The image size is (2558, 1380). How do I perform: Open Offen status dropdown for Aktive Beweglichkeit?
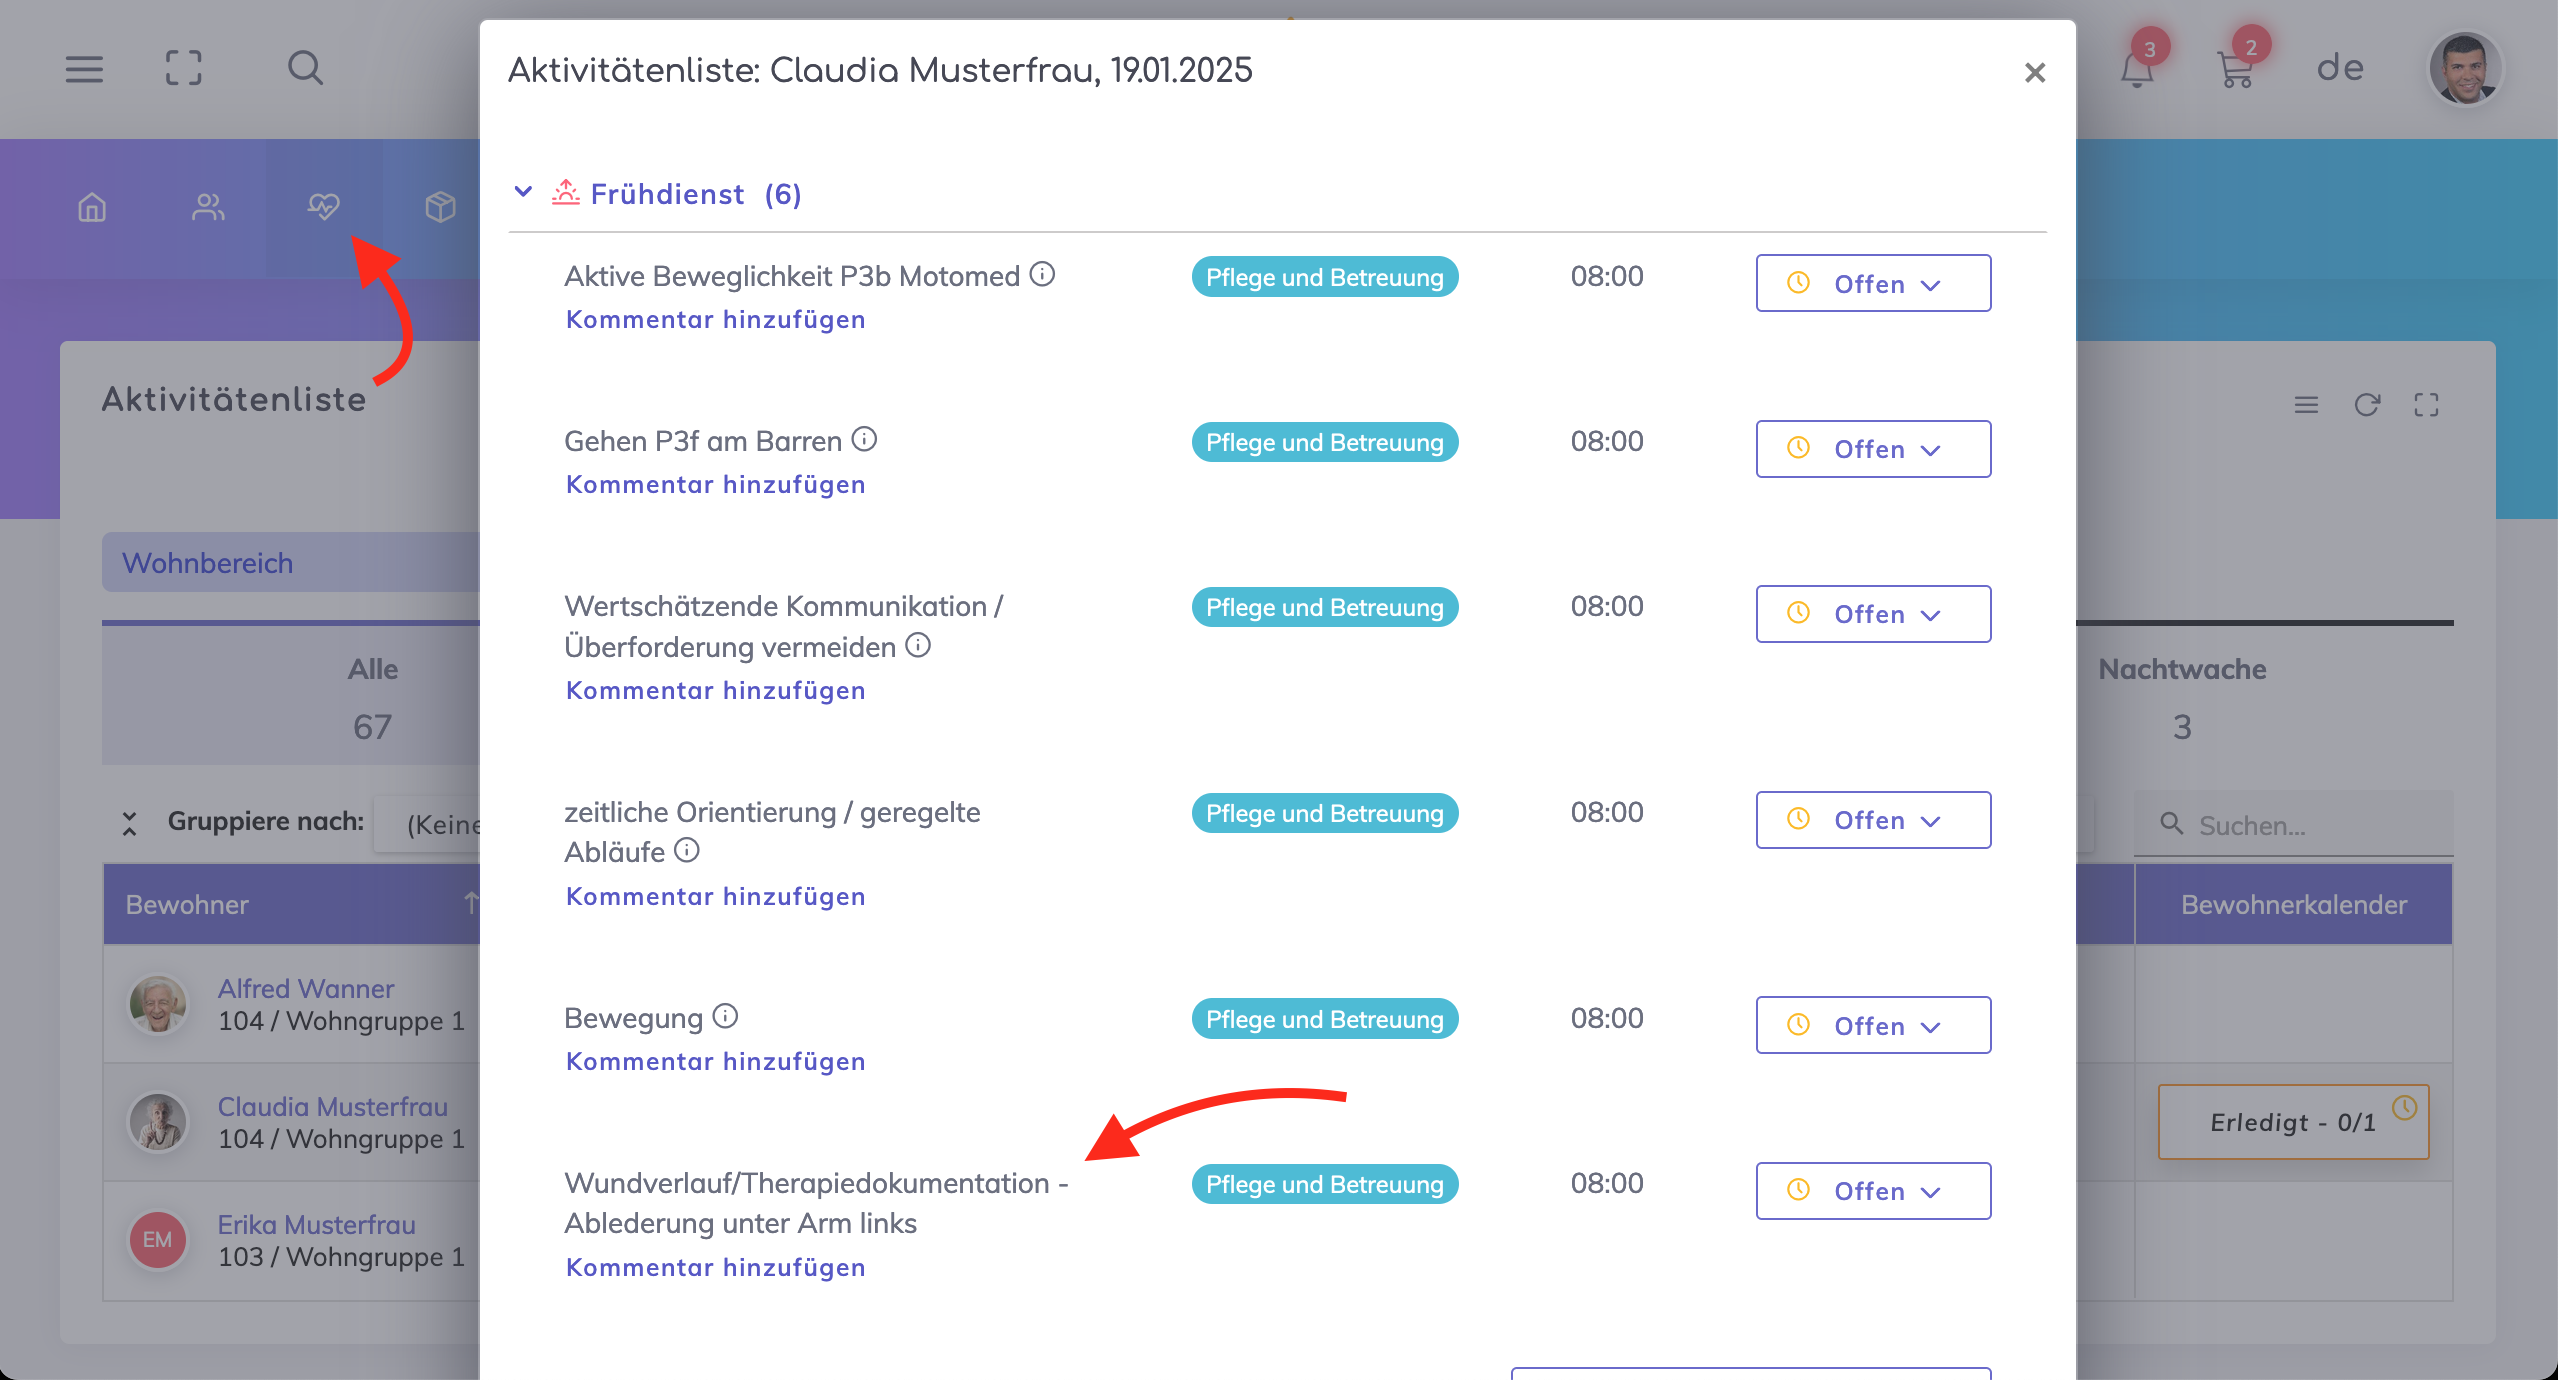[x=1872, y=284]
